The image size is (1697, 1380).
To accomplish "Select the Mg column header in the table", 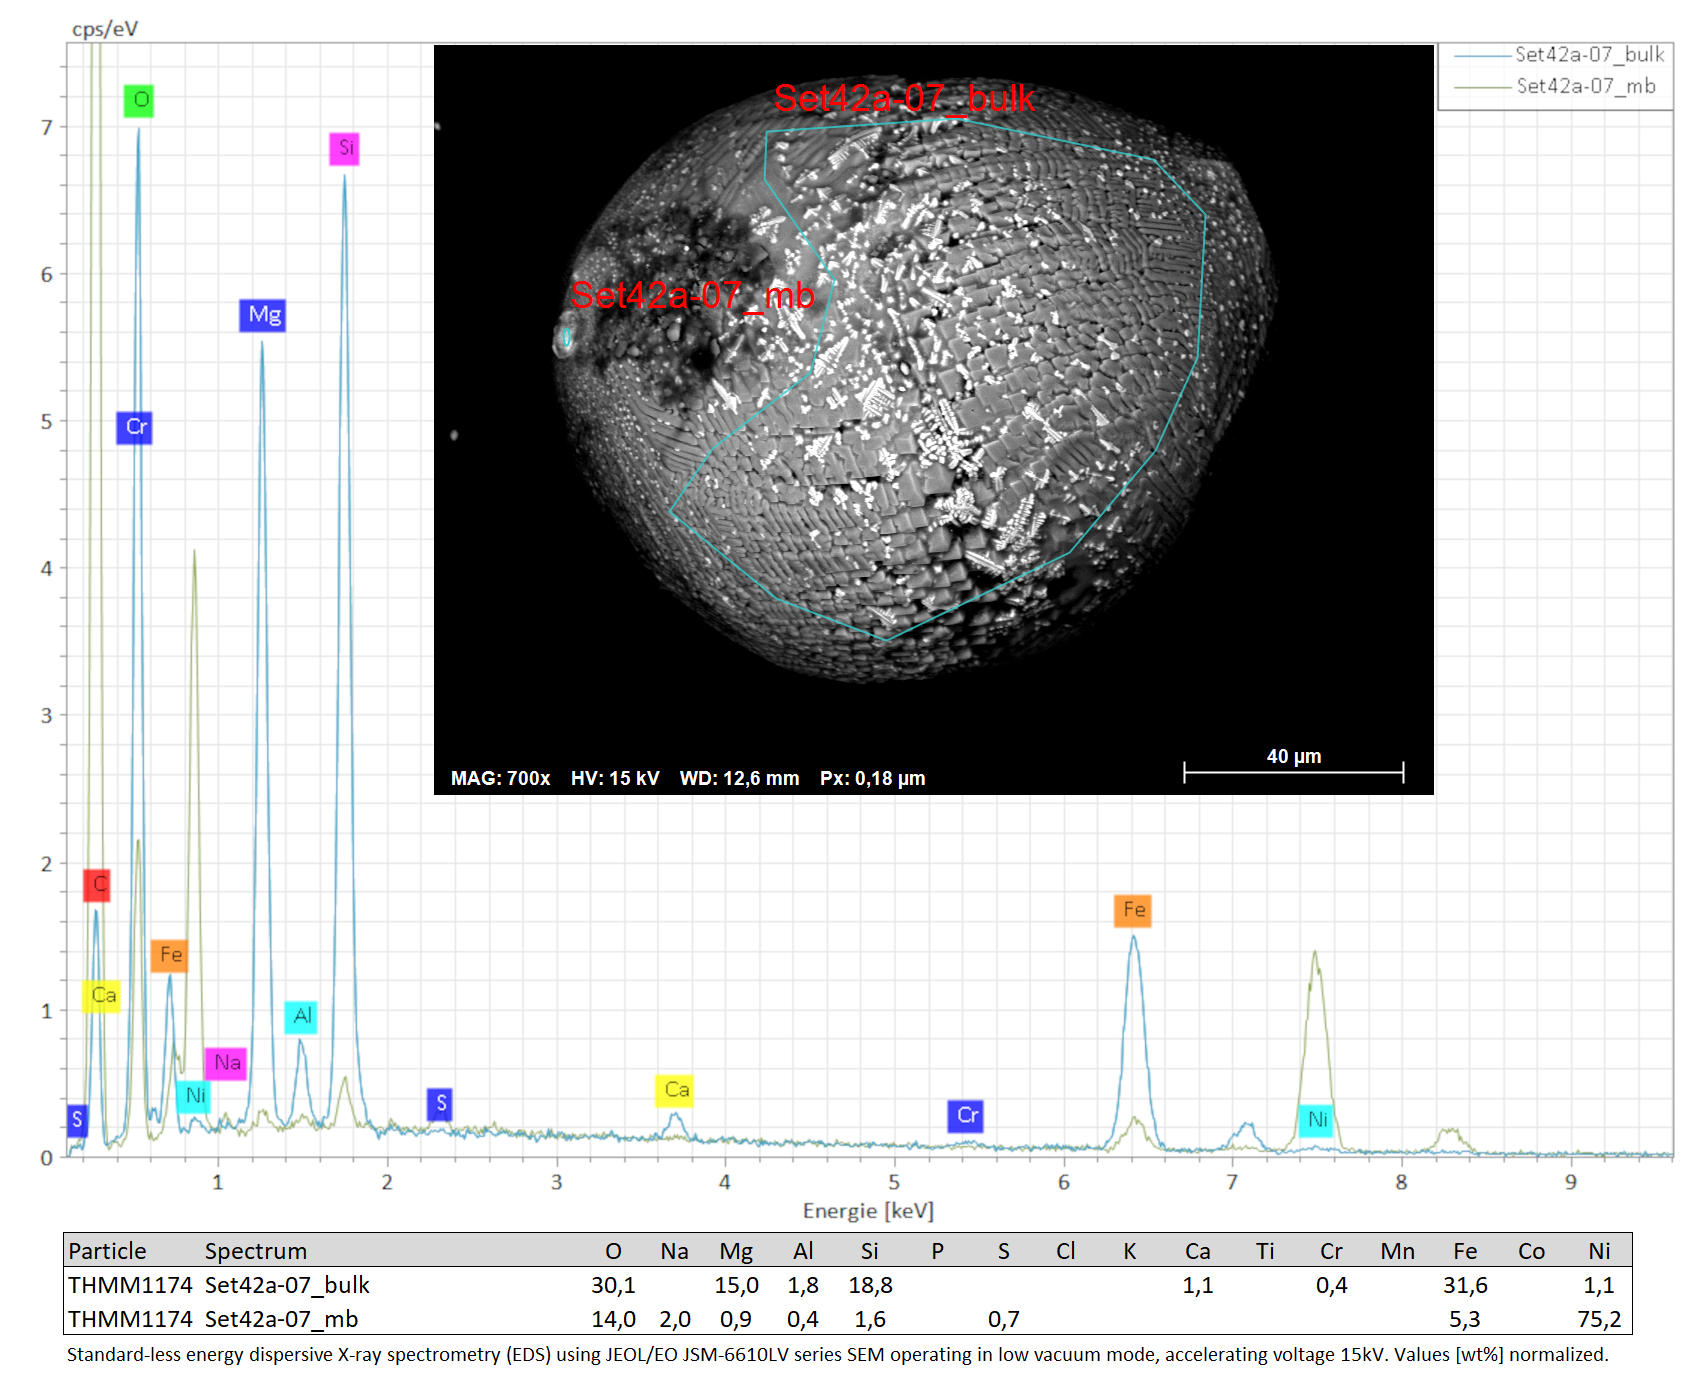I will pos(736,1251).
